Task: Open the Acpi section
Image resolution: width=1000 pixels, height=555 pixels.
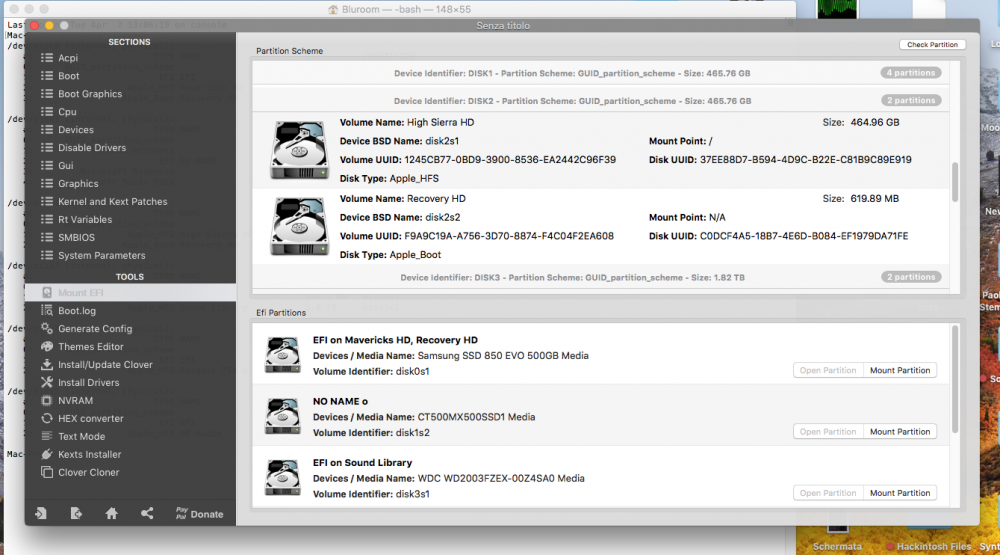Action: 68,58
